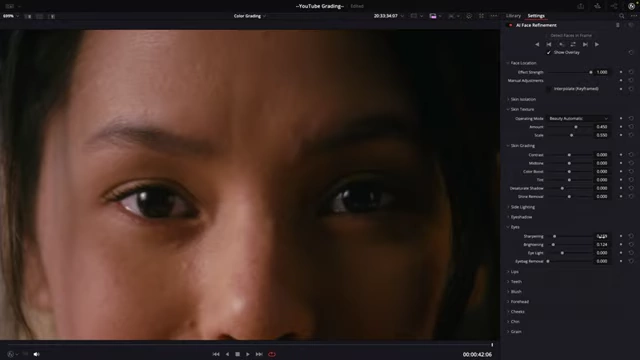Click the skin texture Amount slider handle

coord(576,127)
